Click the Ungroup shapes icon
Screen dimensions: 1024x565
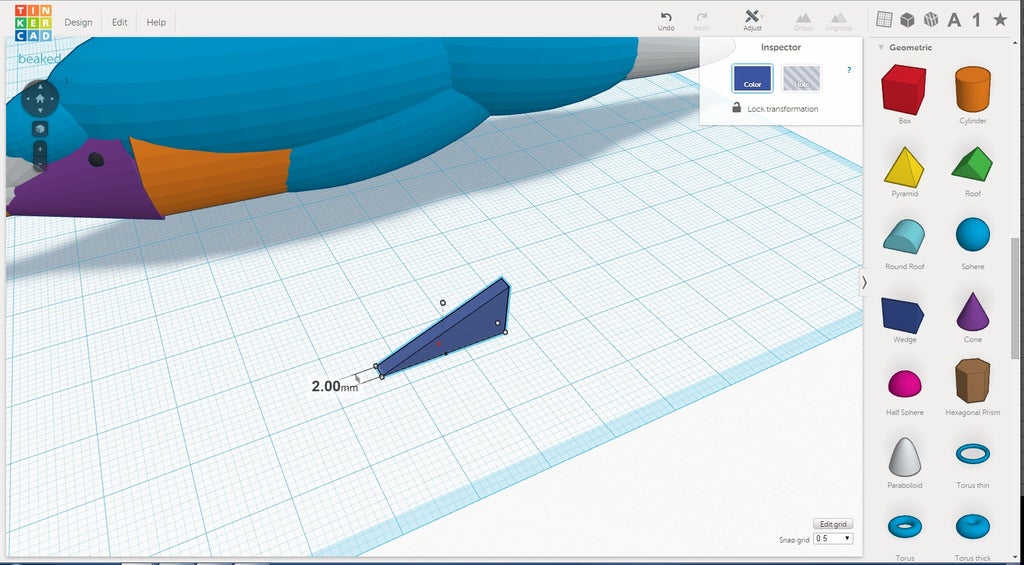coord(839,21)
